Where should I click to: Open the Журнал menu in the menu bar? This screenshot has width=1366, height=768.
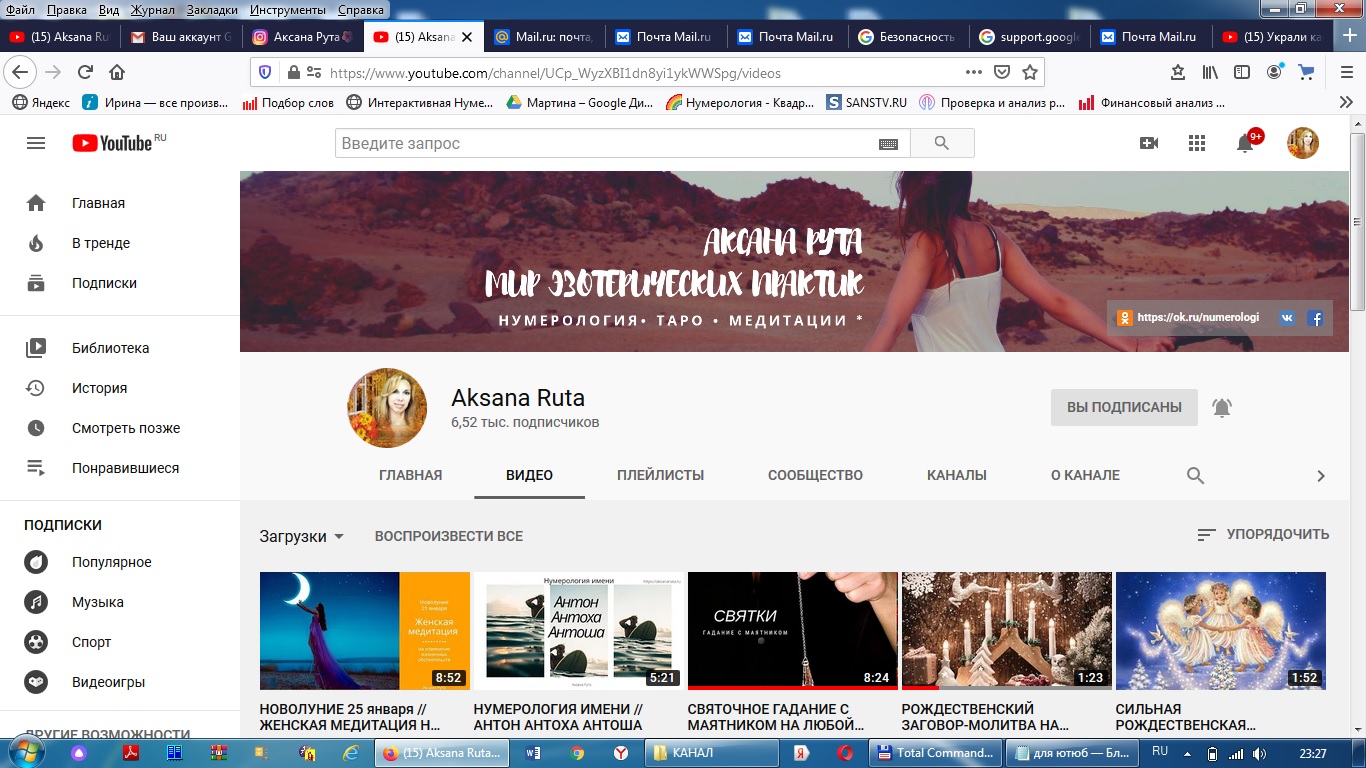coord(152,10)
